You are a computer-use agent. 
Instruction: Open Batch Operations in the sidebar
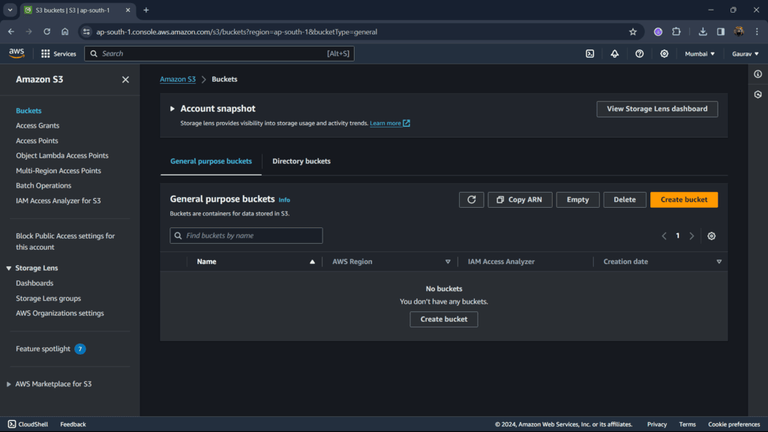click(44, 186)
